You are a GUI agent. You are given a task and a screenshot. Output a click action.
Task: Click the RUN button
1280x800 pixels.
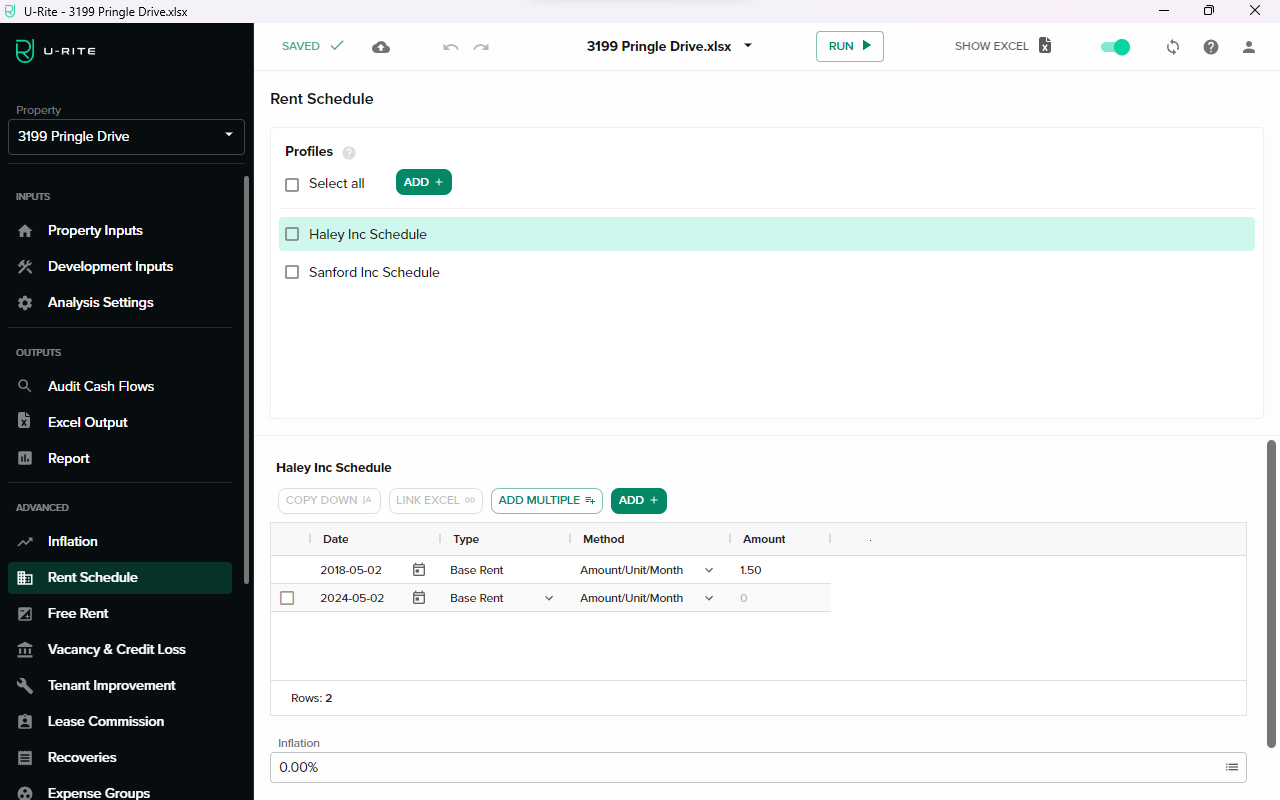point(849,46)
